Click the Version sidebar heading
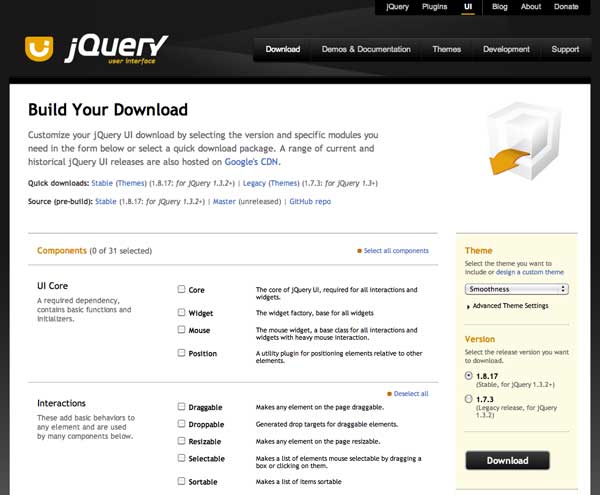600x495 pixels. coord(480,339)
